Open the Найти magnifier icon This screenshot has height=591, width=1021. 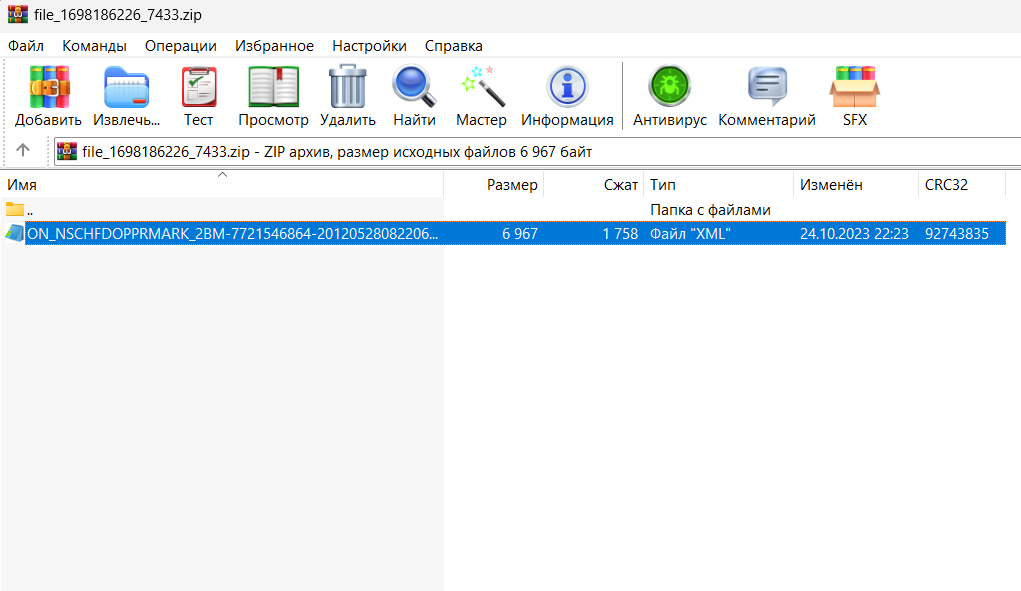click(x=414, y=86)
